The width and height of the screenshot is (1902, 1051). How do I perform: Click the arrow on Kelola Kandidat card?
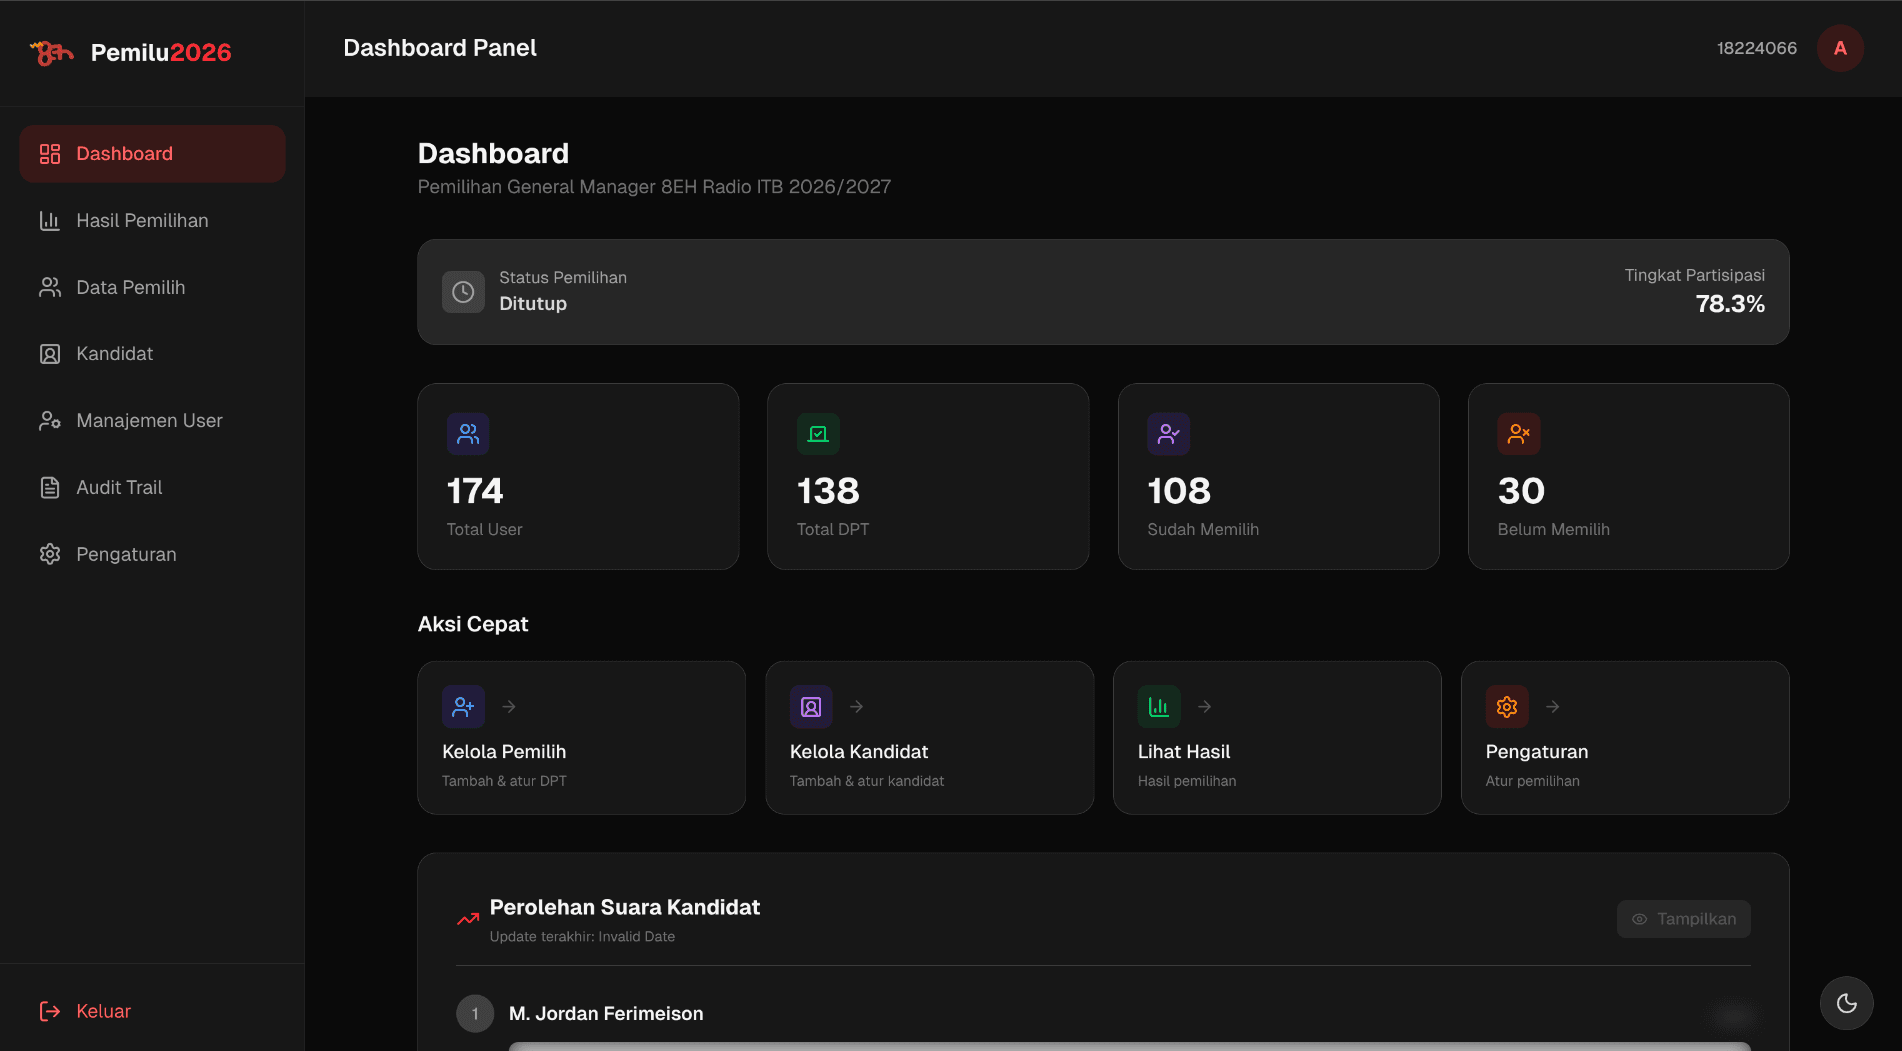point(857,707)
